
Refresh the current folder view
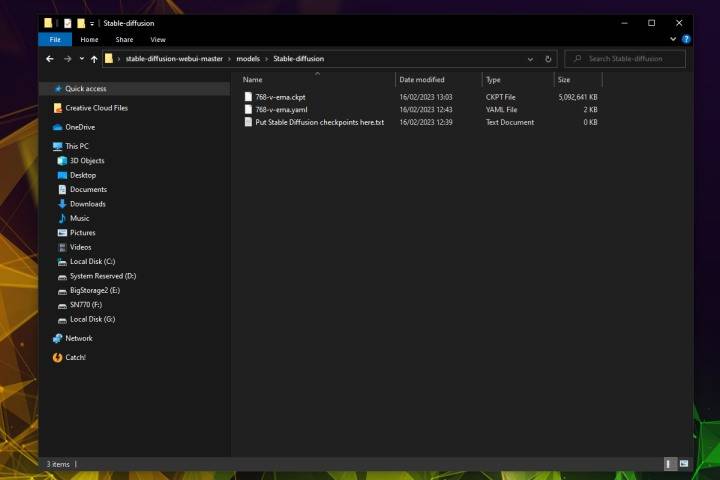[548, 59]
